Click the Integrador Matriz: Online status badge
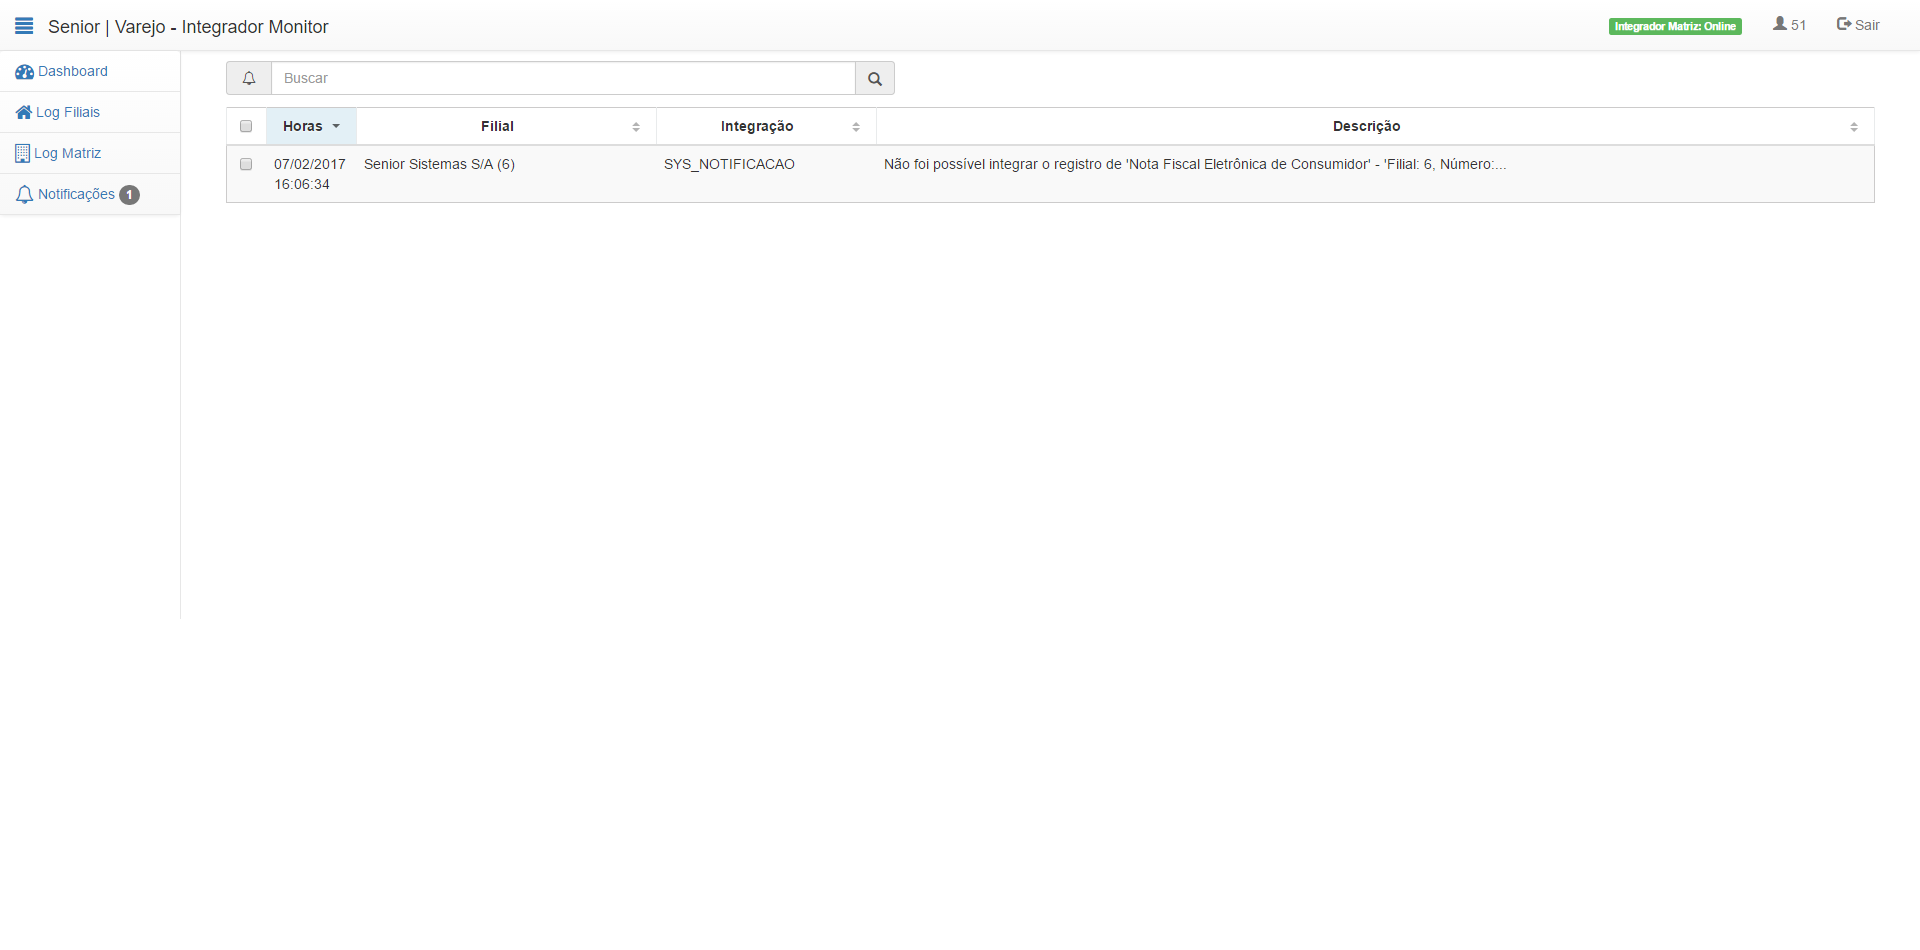The image size is (1920, 950). coord(1675,26)
